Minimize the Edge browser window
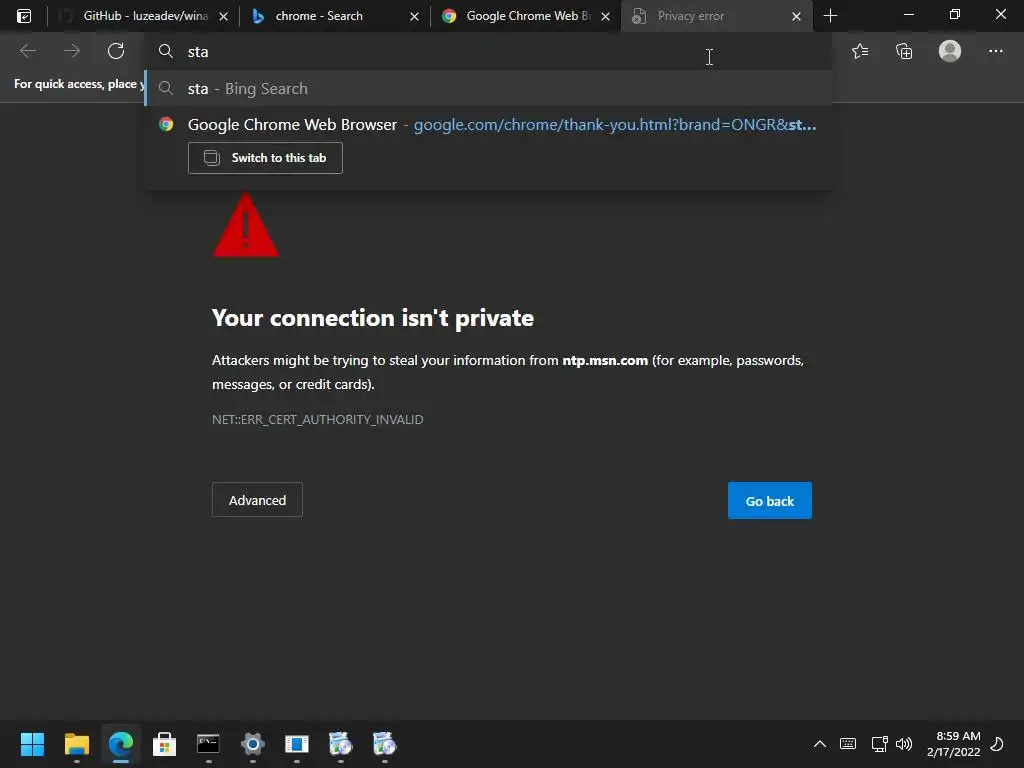1024x768 pixels. pos(908,14)
